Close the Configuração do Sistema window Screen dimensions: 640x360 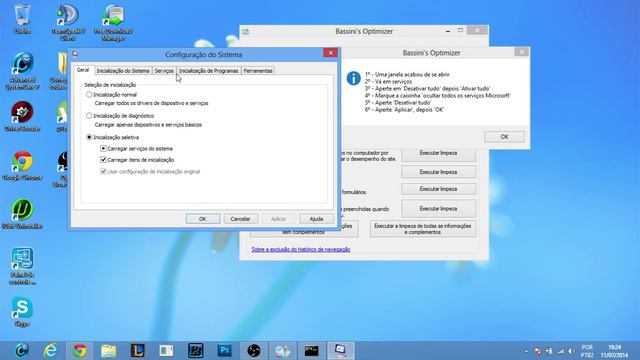pyautogui.click(x=330, y=53)
